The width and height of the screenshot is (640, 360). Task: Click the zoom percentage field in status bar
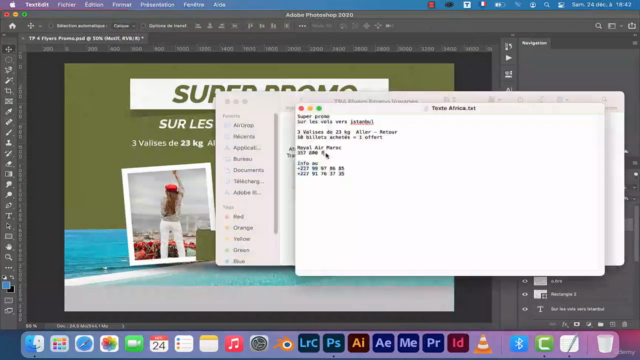[x=32, y=326]
